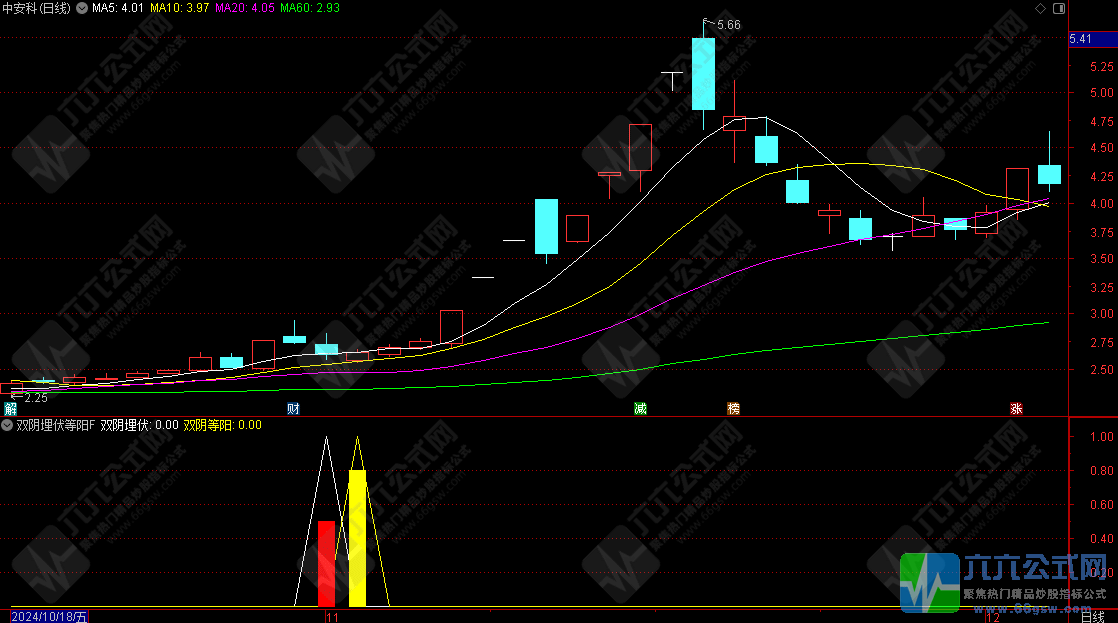The height and width of the screenshot is (623, 1118).
Task: Click the red 涨 event marker icon
Action: point(1016,409)
